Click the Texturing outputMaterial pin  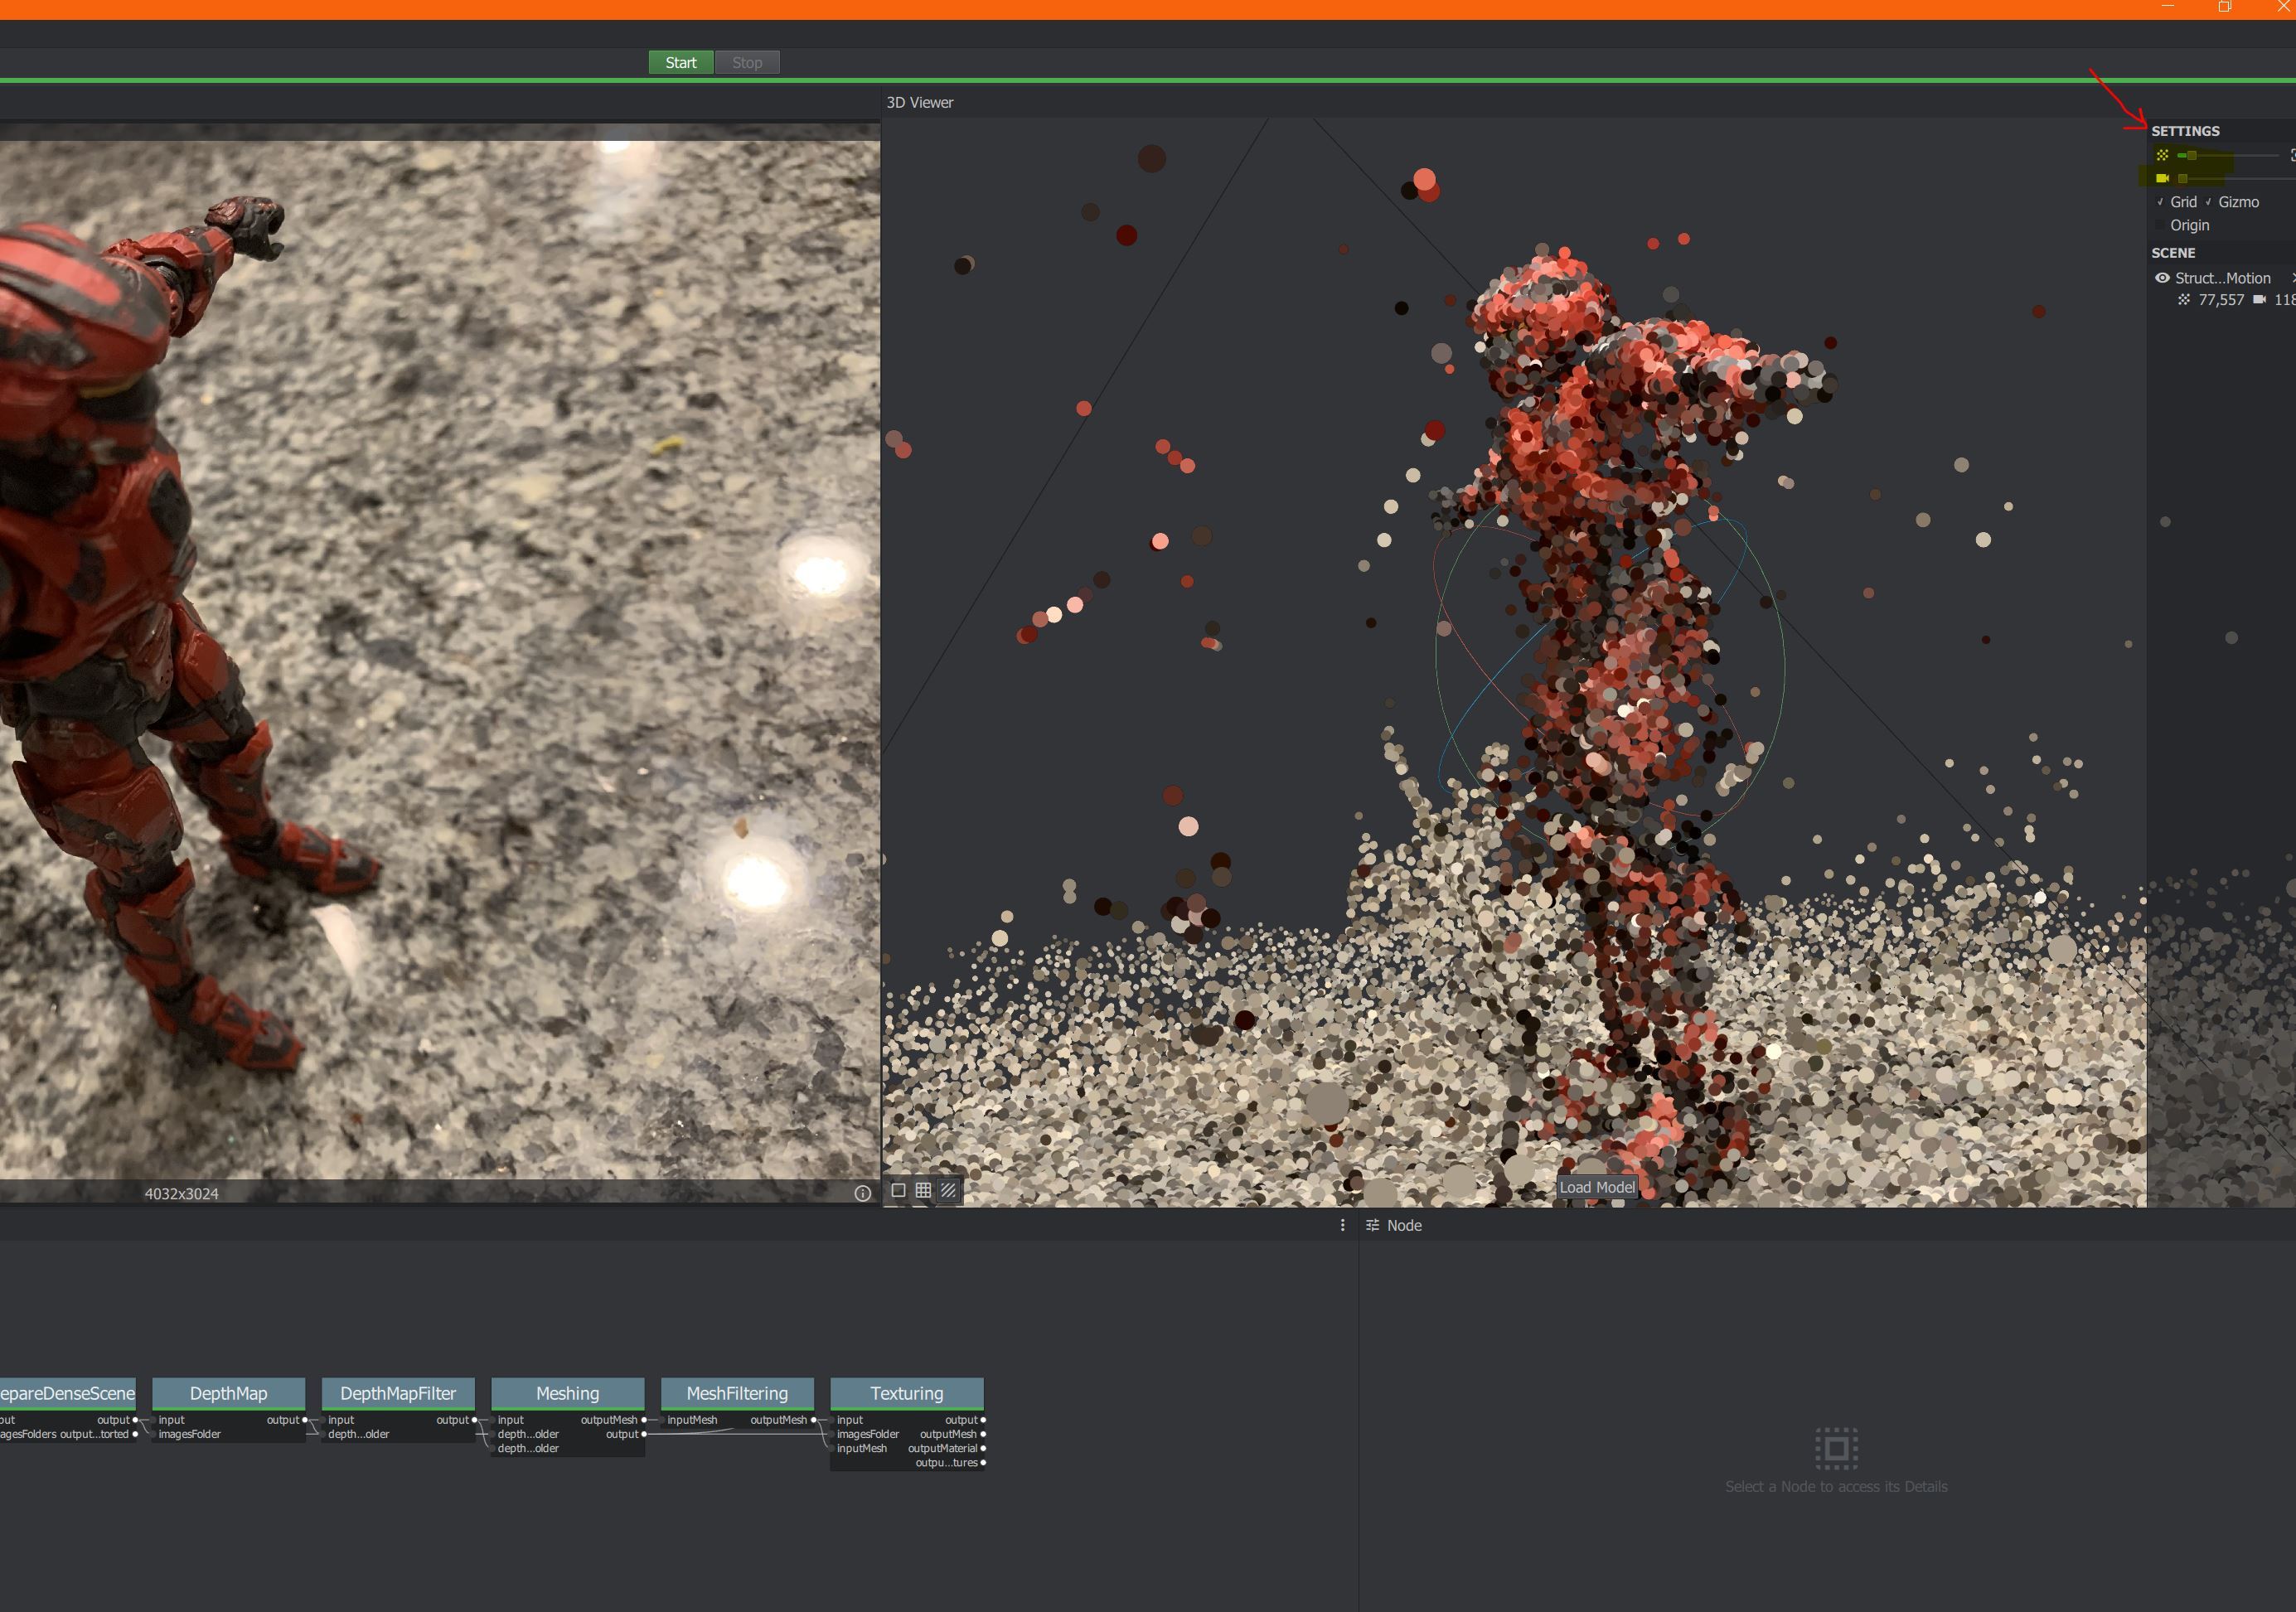(983, 1448)
